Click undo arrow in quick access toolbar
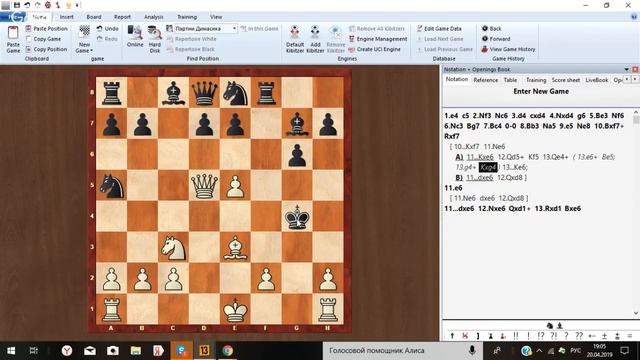Image resolution: width=640 pixels, height=360 pixels. click(27, 5)
